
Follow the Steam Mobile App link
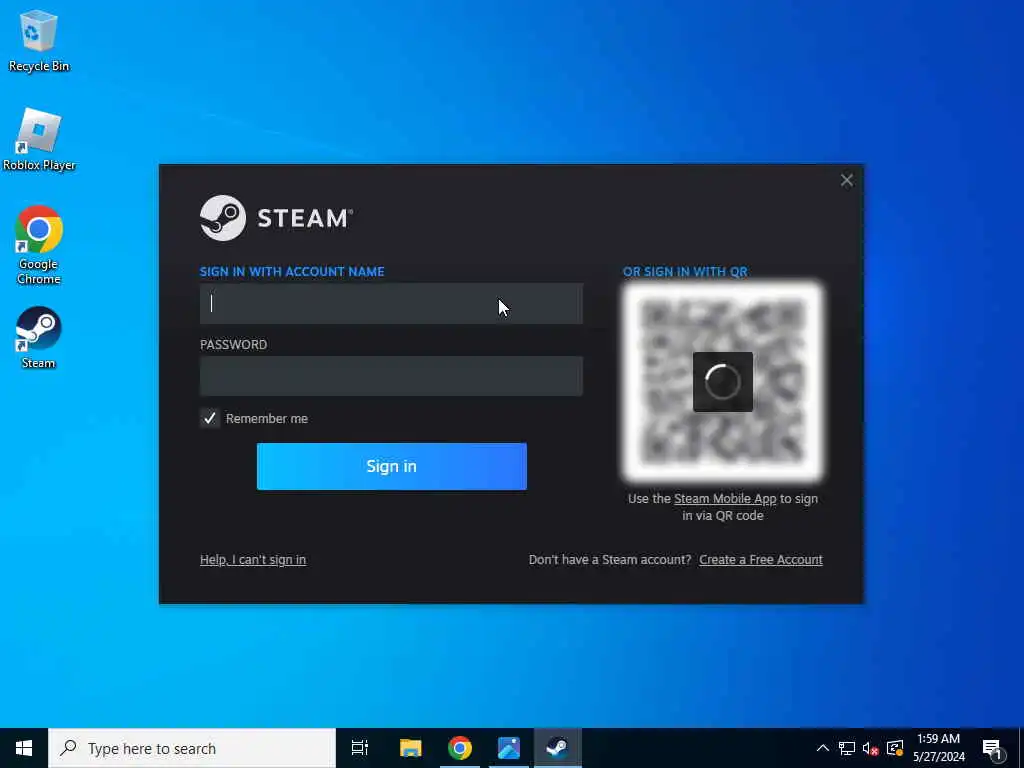coord(725,499)
